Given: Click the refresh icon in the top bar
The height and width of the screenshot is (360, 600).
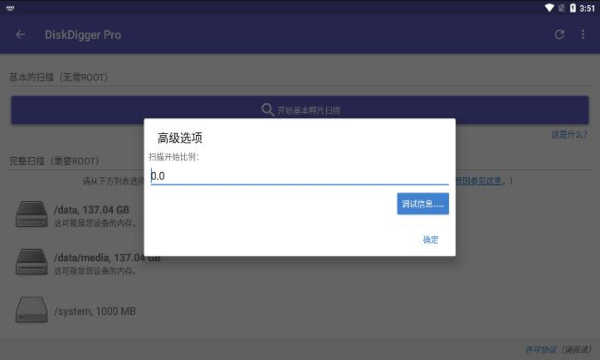Looking at the screenshot, I should click(x=559, y=34).
